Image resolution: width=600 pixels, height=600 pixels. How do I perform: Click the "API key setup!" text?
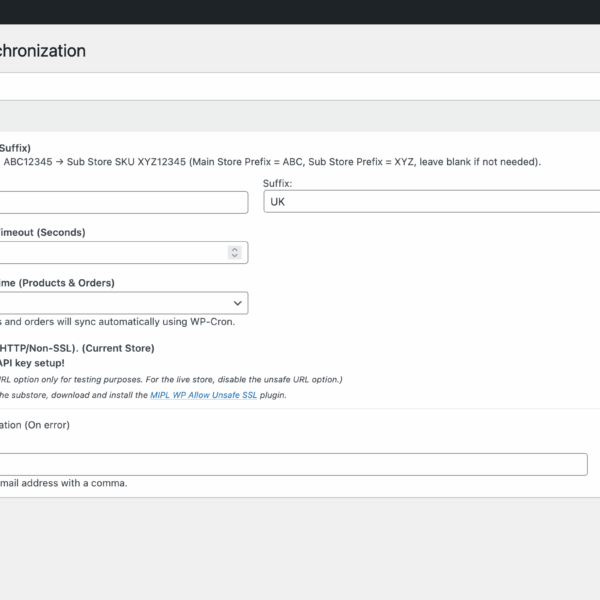pos(32,363)
